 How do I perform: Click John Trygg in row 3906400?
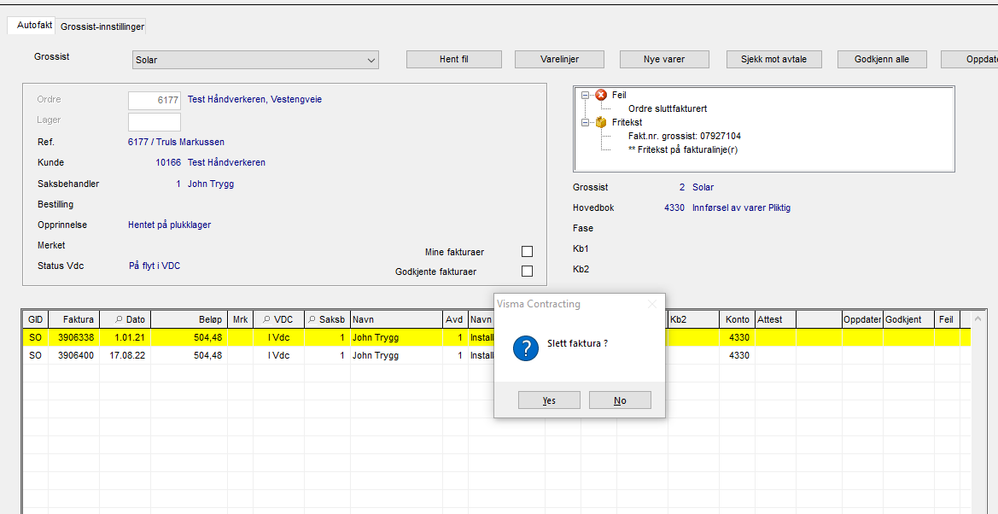coord(396,356)
